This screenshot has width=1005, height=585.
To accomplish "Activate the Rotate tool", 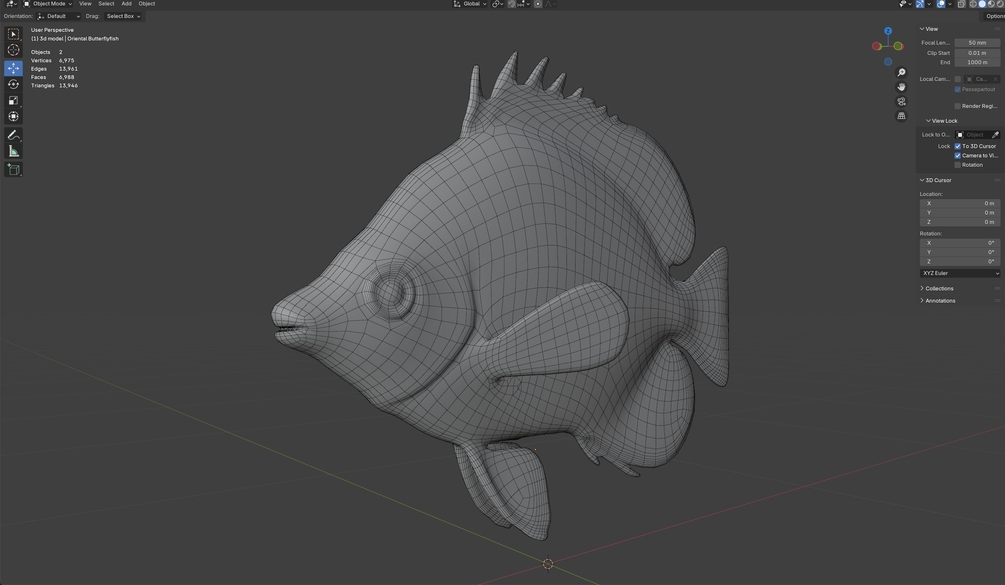I will [13, 85].
